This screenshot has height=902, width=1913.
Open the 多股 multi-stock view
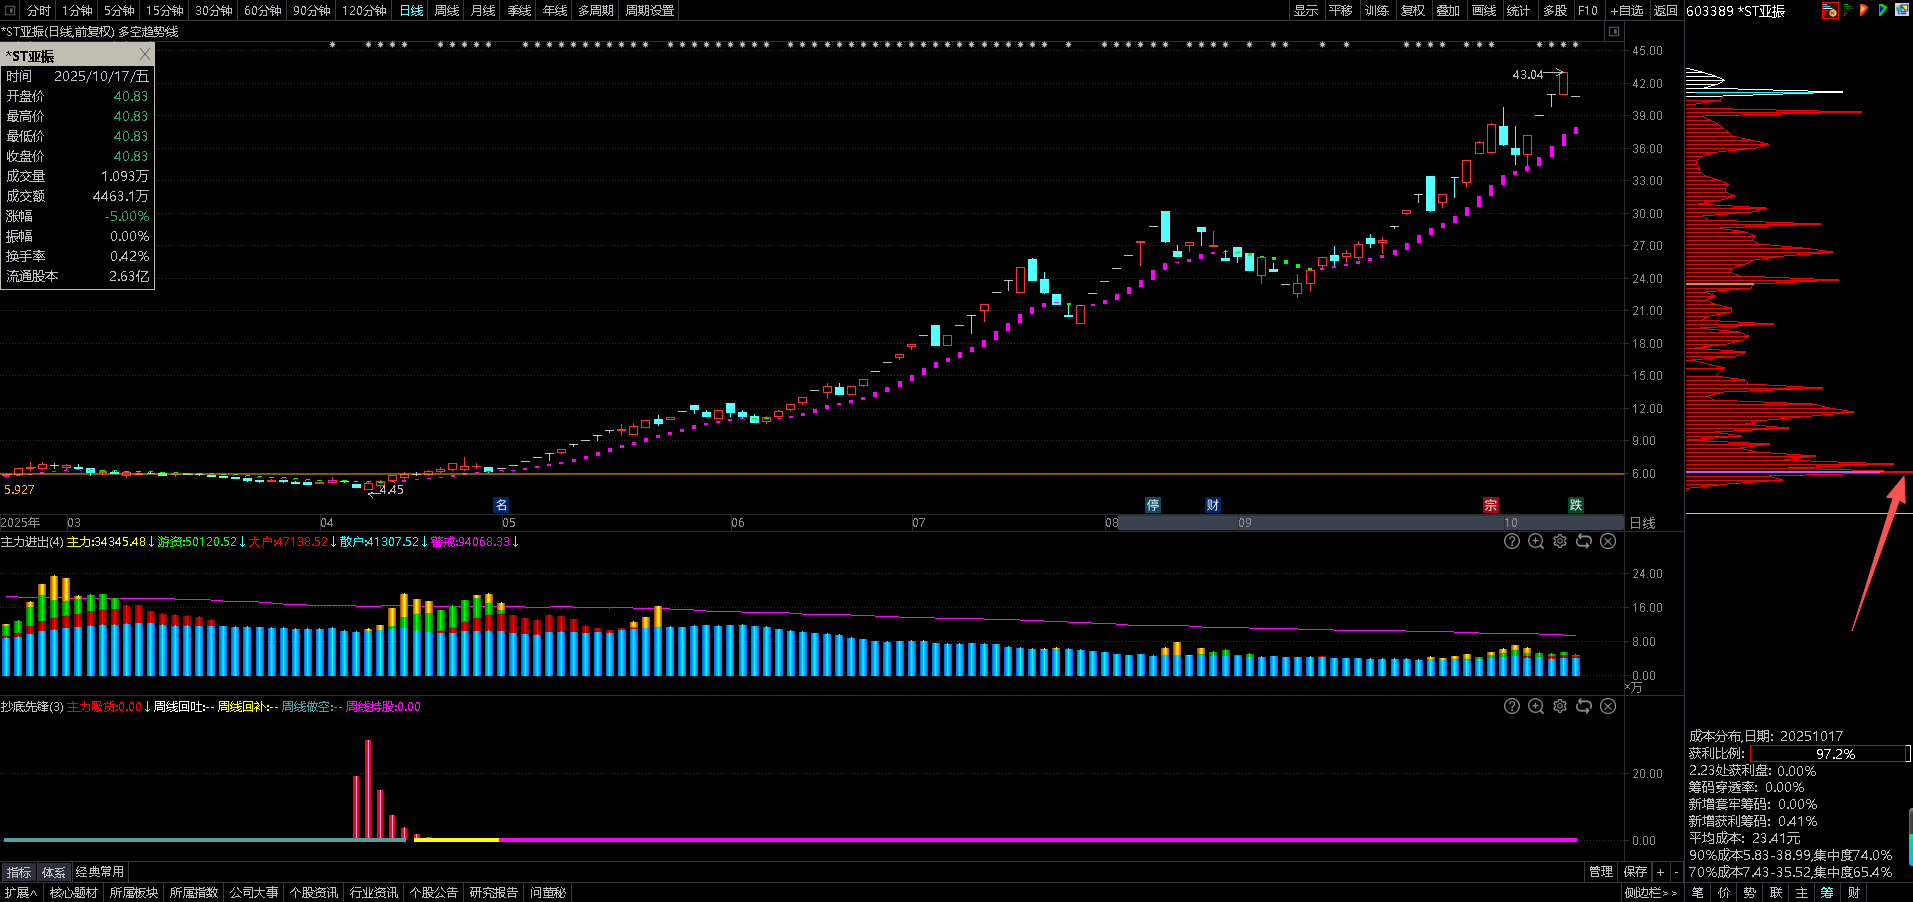pos(1555,10)
